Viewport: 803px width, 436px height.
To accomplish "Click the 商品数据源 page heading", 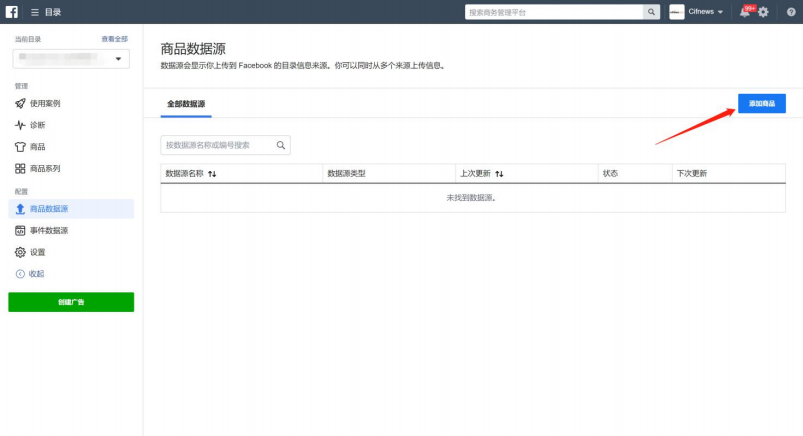I will [x=193, y=49].
